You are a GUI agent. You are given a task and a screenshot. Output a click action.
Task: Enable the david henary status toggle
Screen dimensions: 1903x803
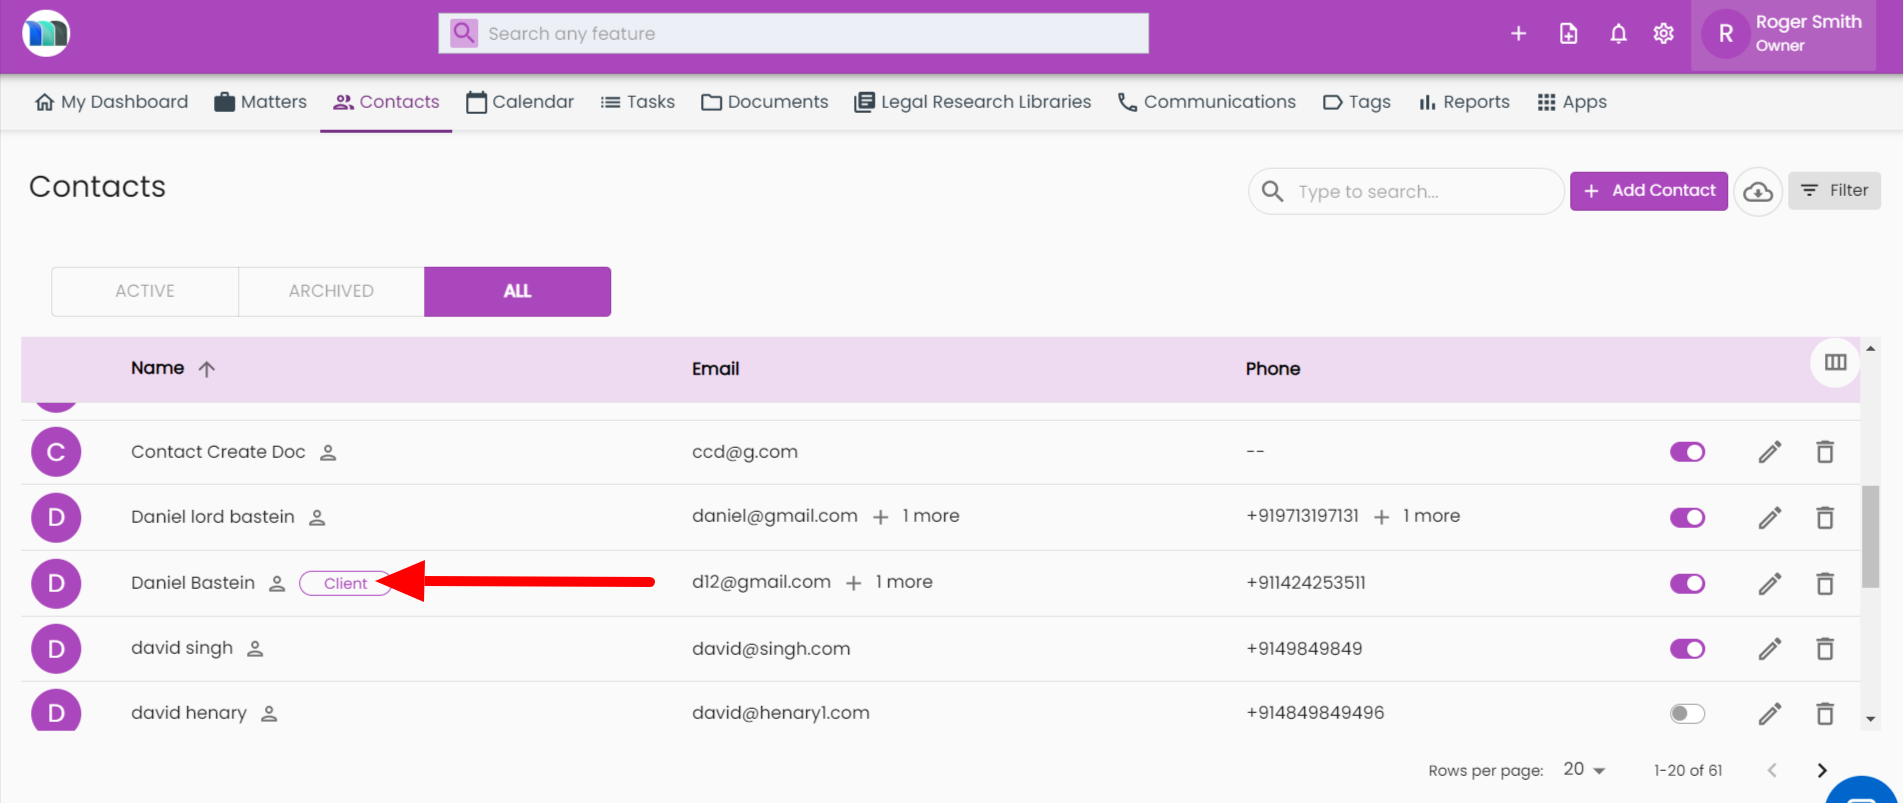tap(1687, 714)
